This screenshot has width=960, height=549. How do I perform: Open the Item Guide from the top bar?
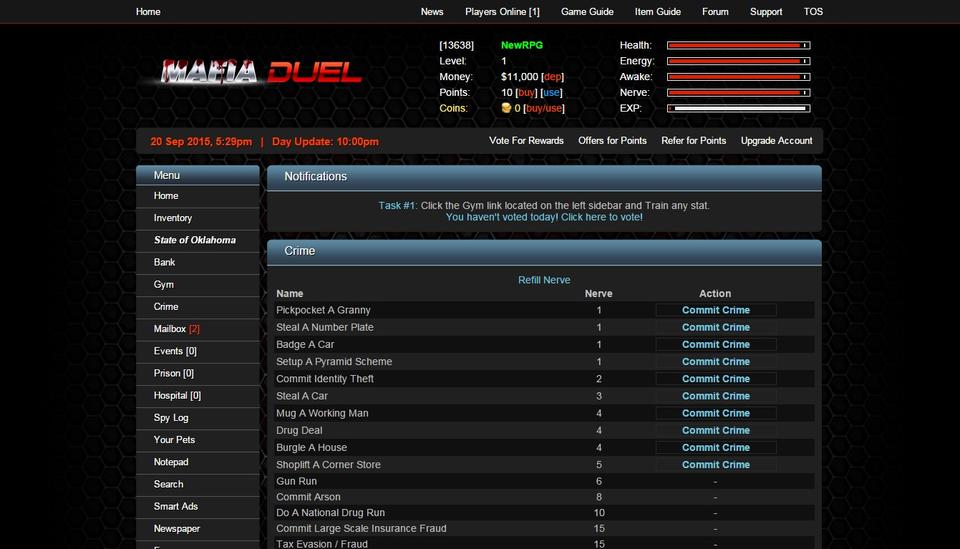(x=657, y=12)
